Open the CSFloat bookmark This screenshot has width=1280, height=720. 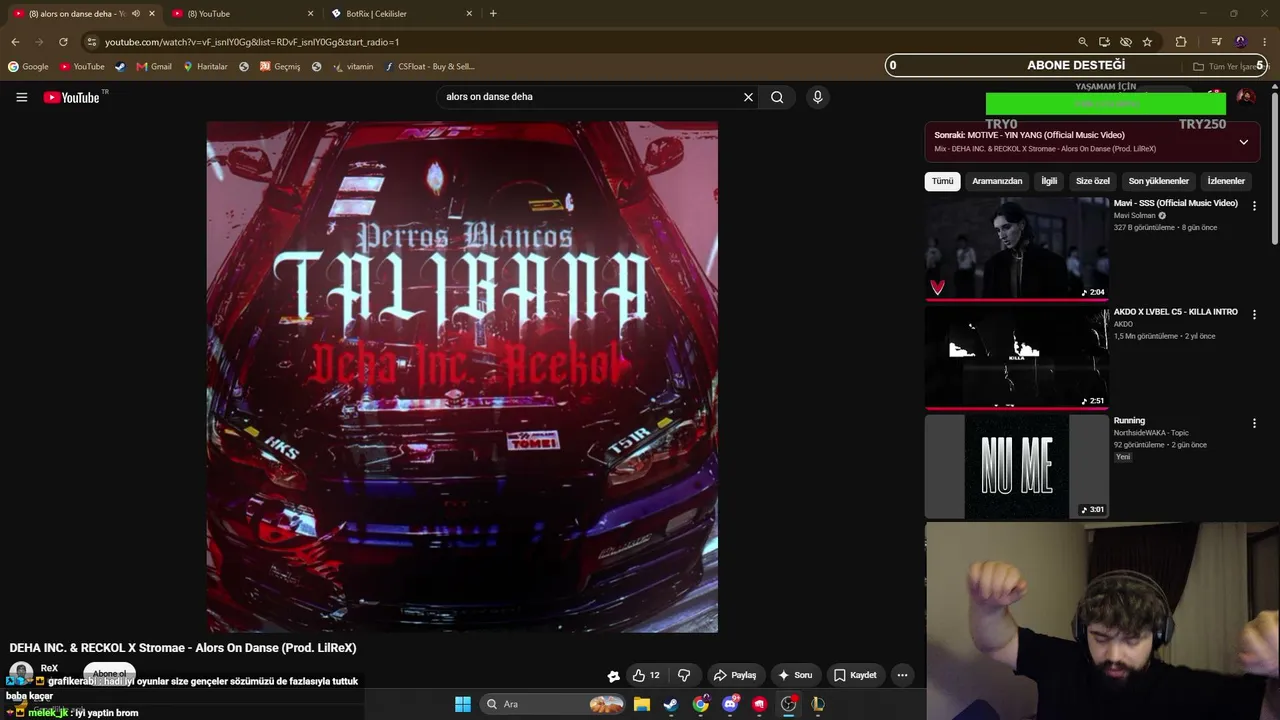coord(430,67)
